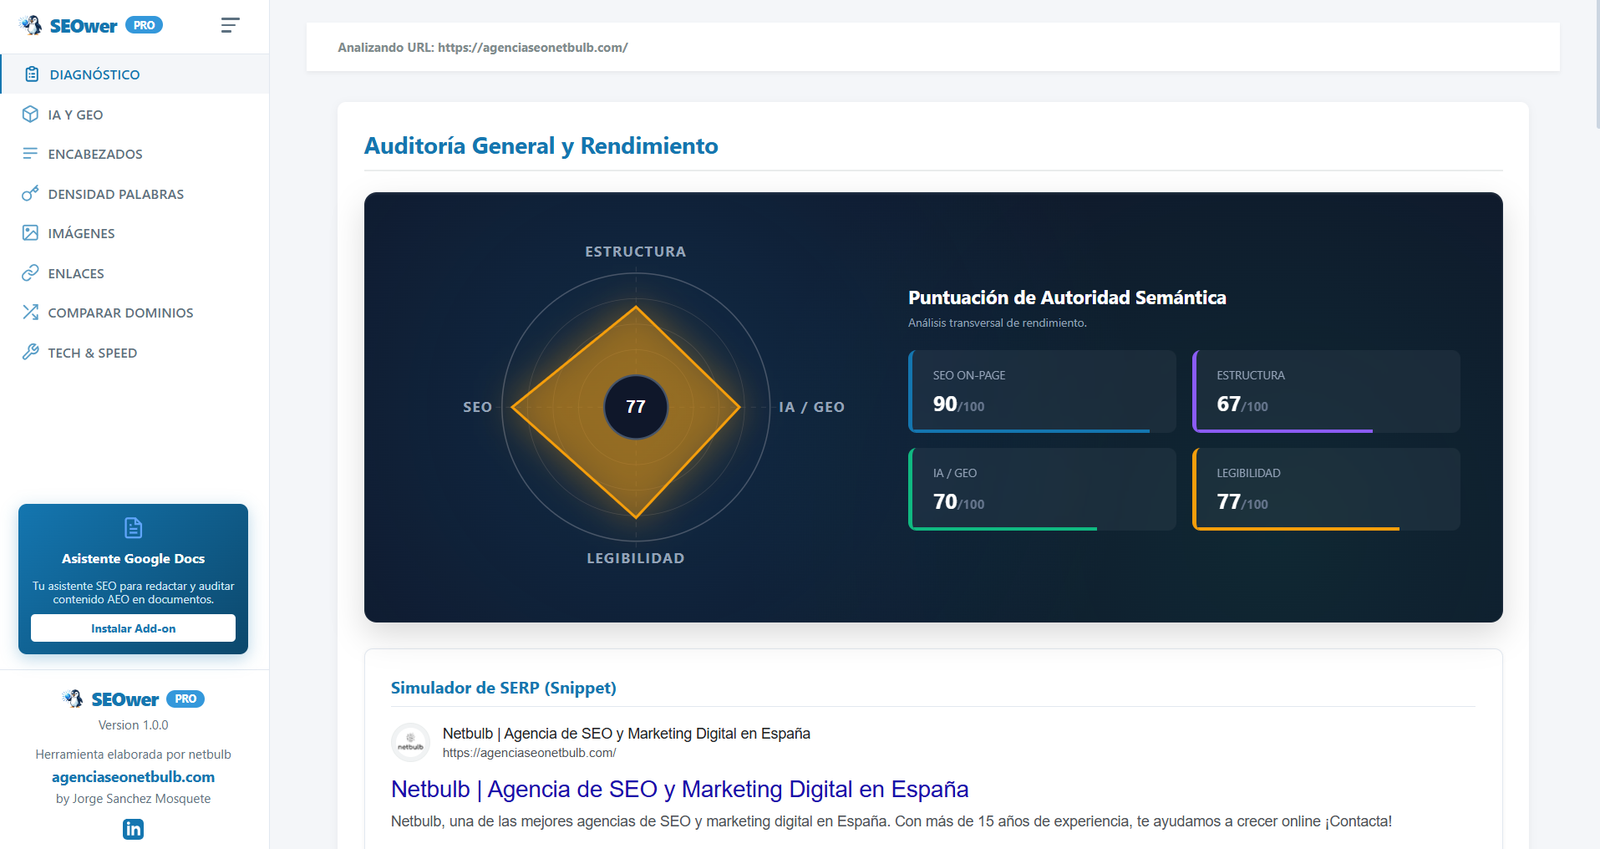Switch to the IMÁGENES section
Image resolution: width=1600 pixels, height=849 pixels.
coord(135,233)
